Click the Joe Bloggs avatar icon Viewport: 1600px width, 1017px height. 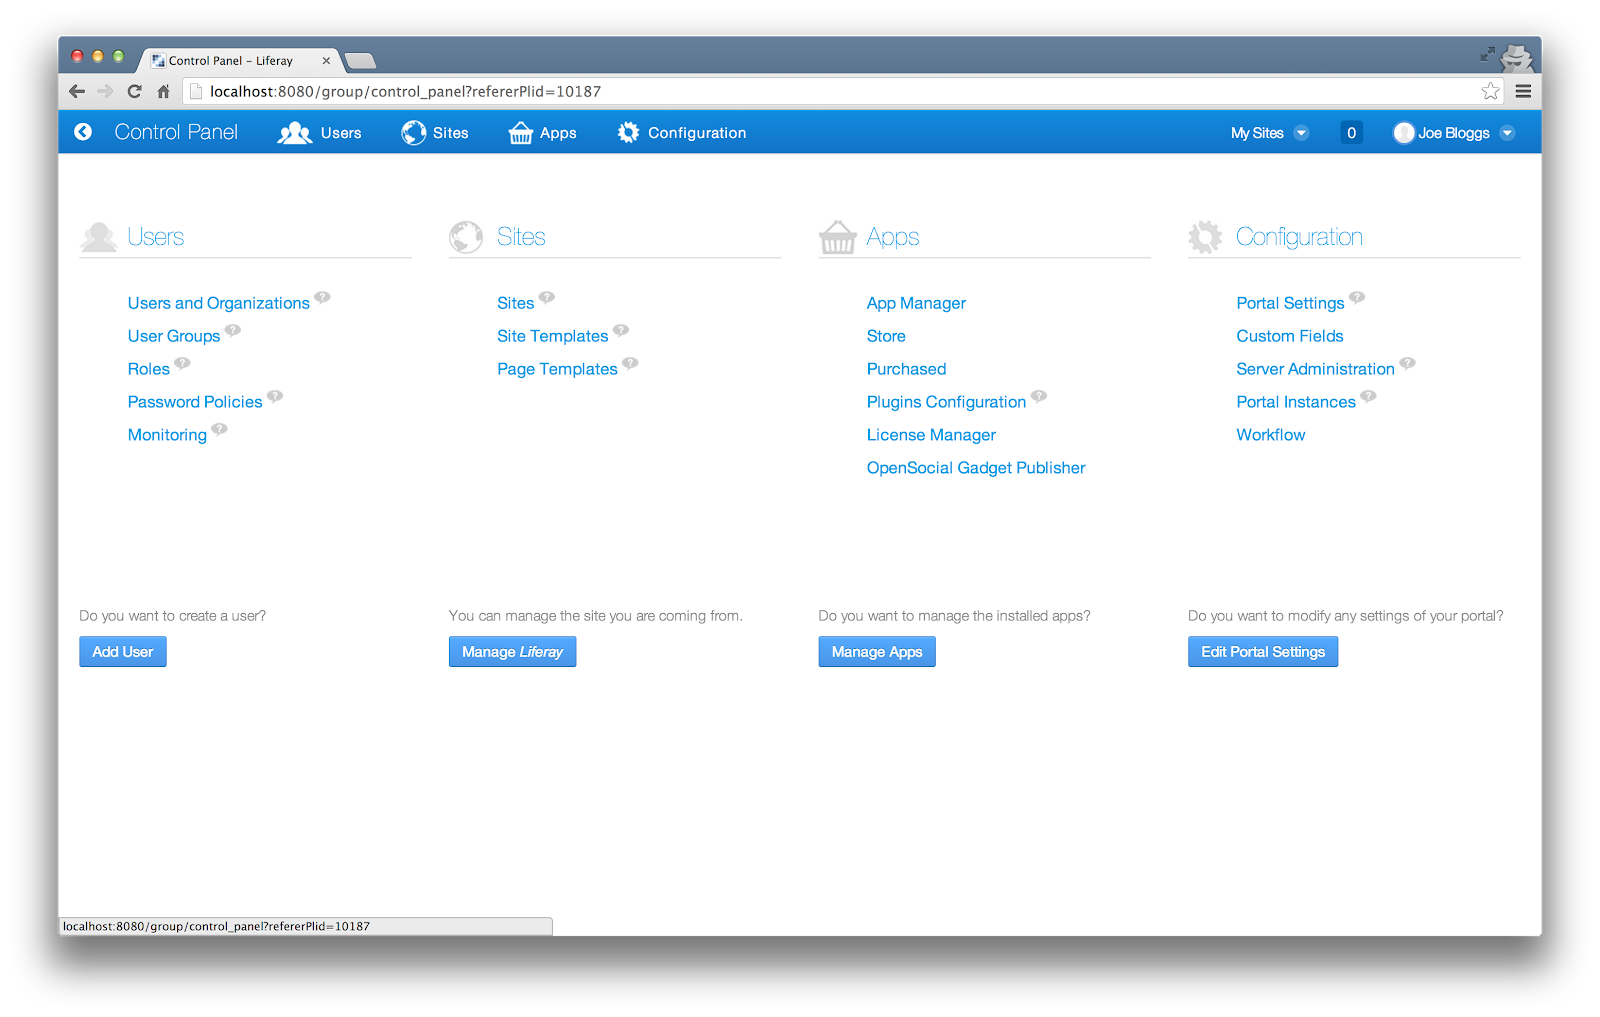tap(1404, 133)
